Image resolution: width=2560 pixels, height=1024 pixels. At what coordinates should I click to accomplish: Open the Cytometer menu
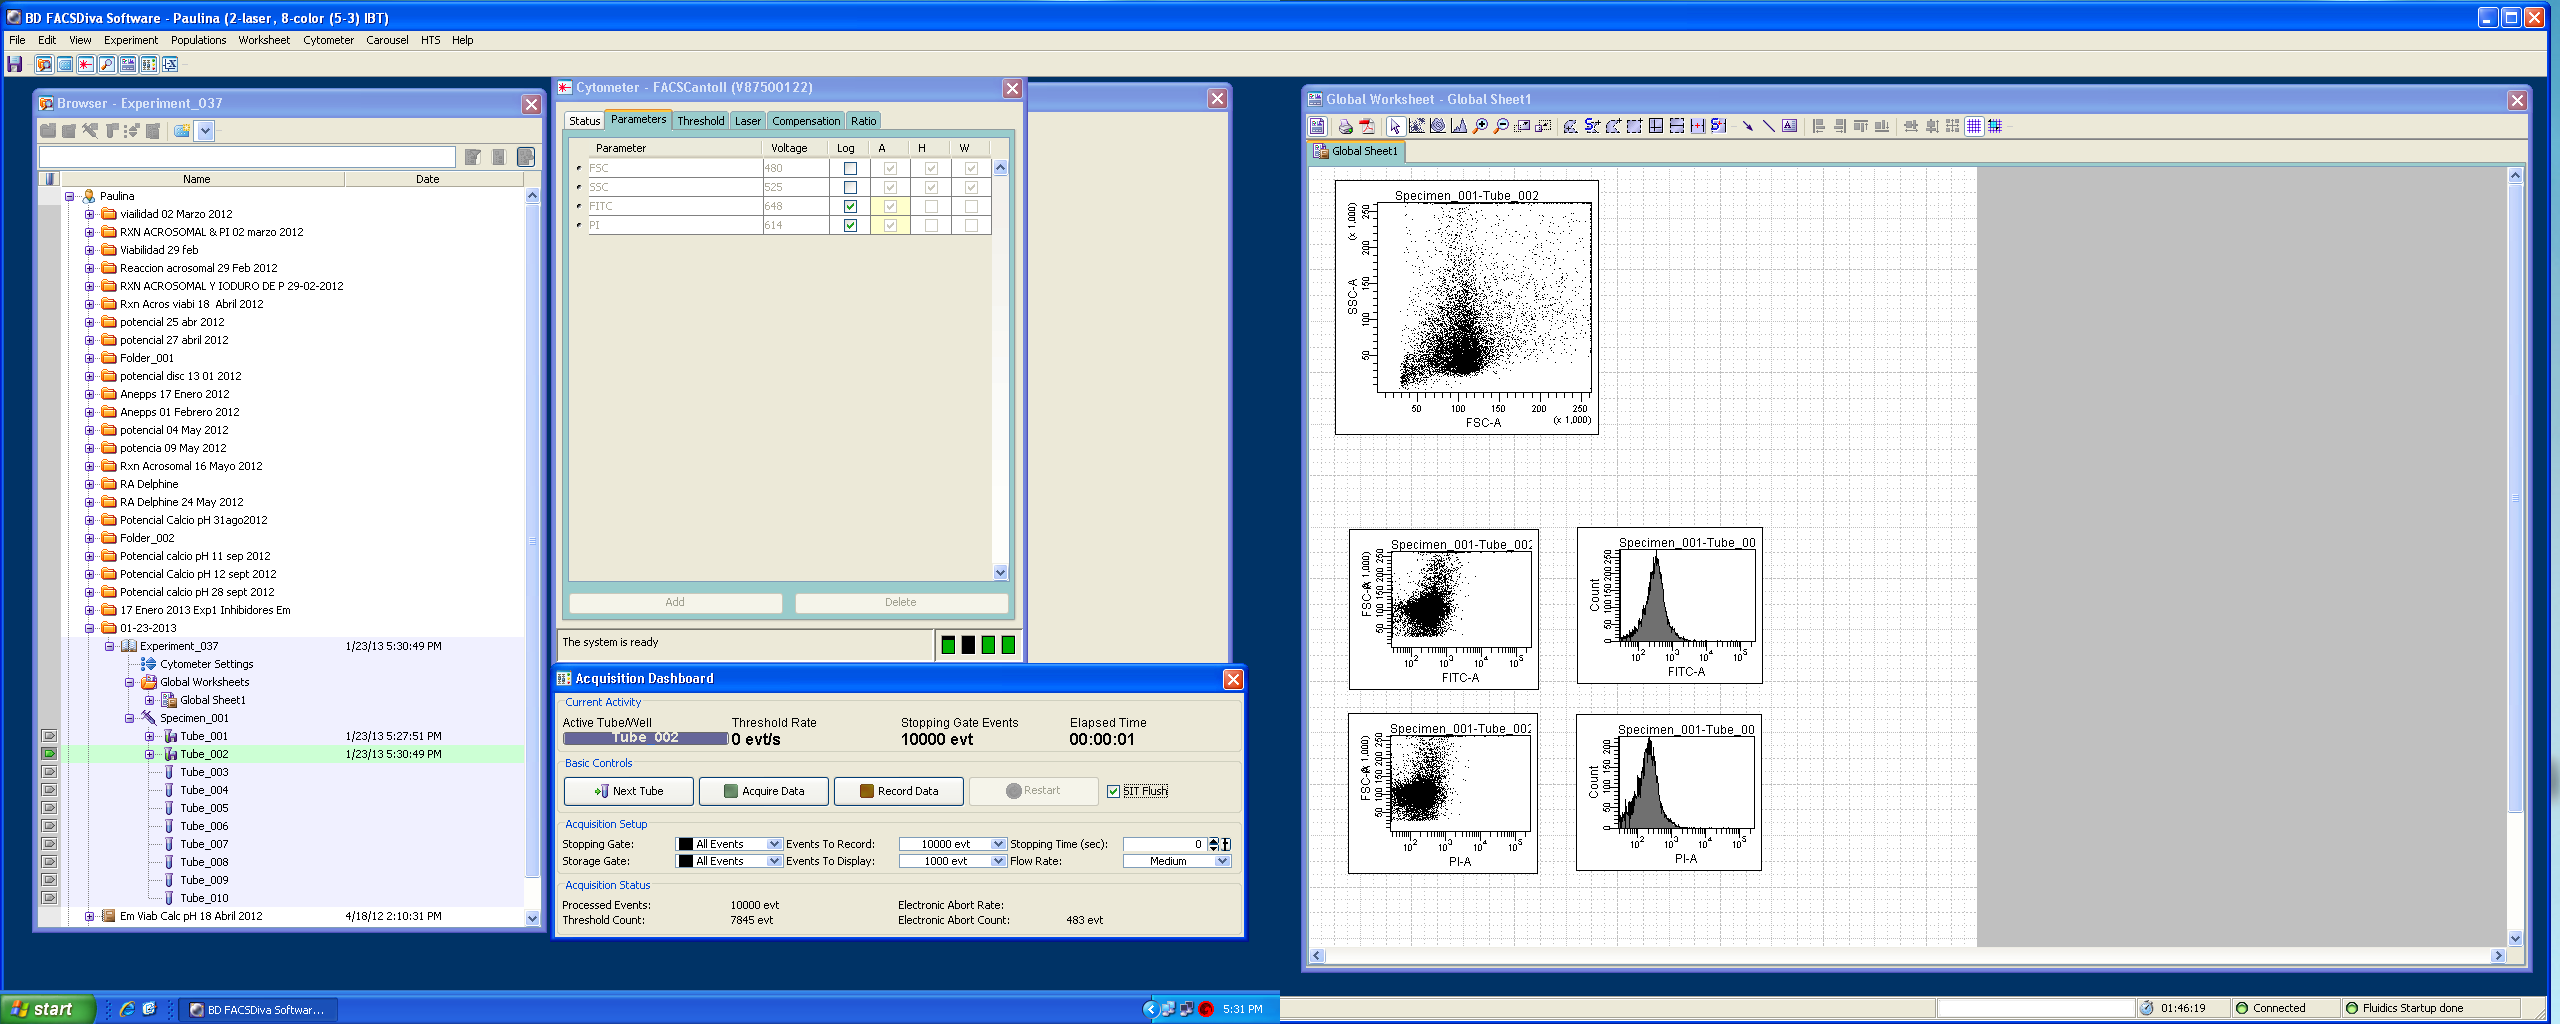click(328, 40)
